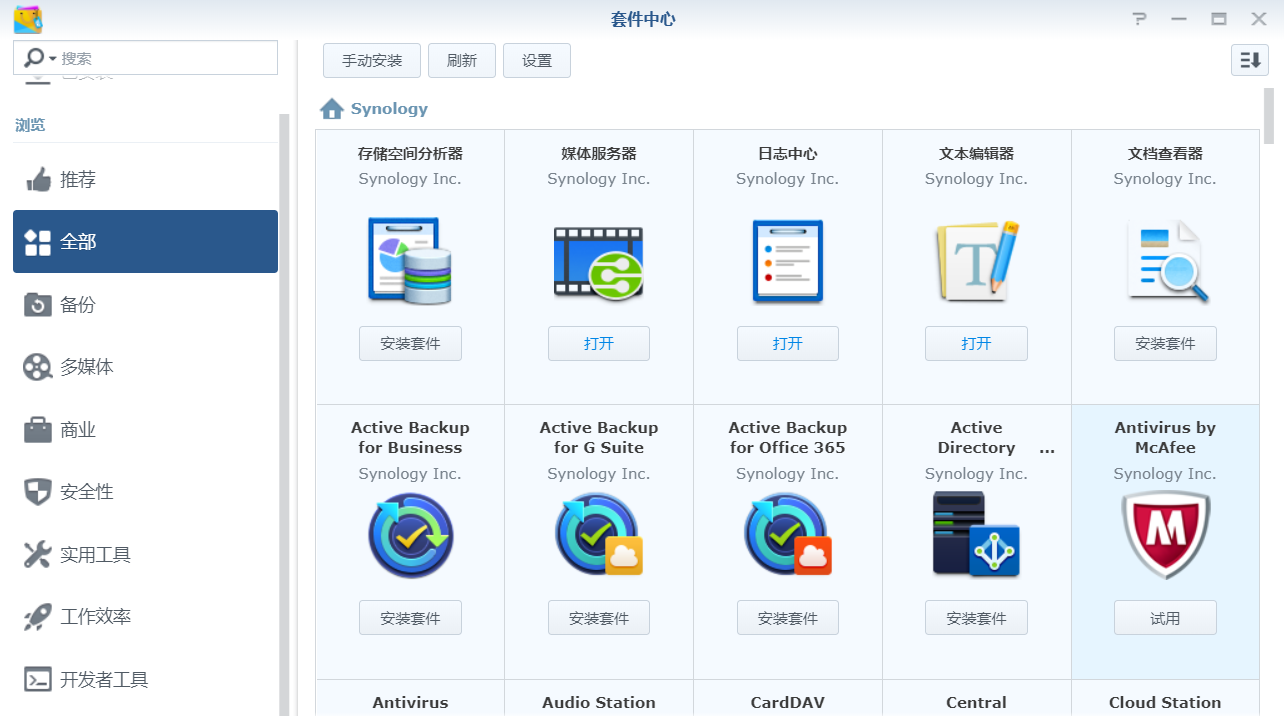This screenshot has height=716, width=1284.
Task: Install Active Backup for Office 365 package
Action: click(x=787, y=618)
